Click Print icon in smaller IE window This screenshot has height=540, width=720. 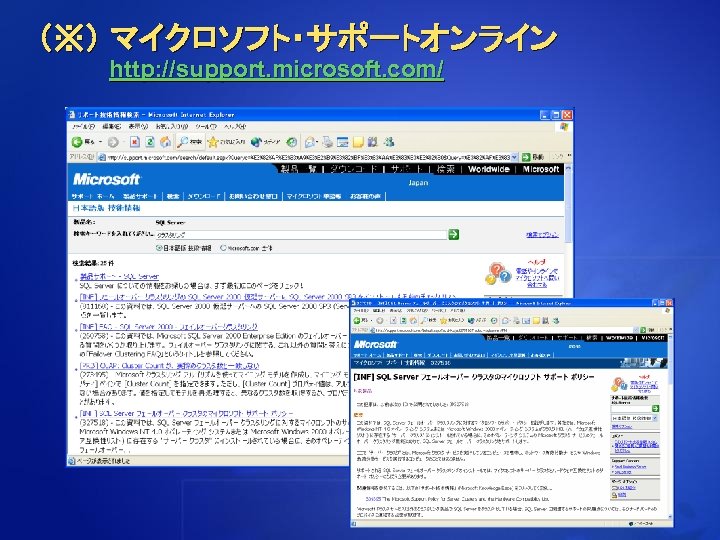pos(516,321)
